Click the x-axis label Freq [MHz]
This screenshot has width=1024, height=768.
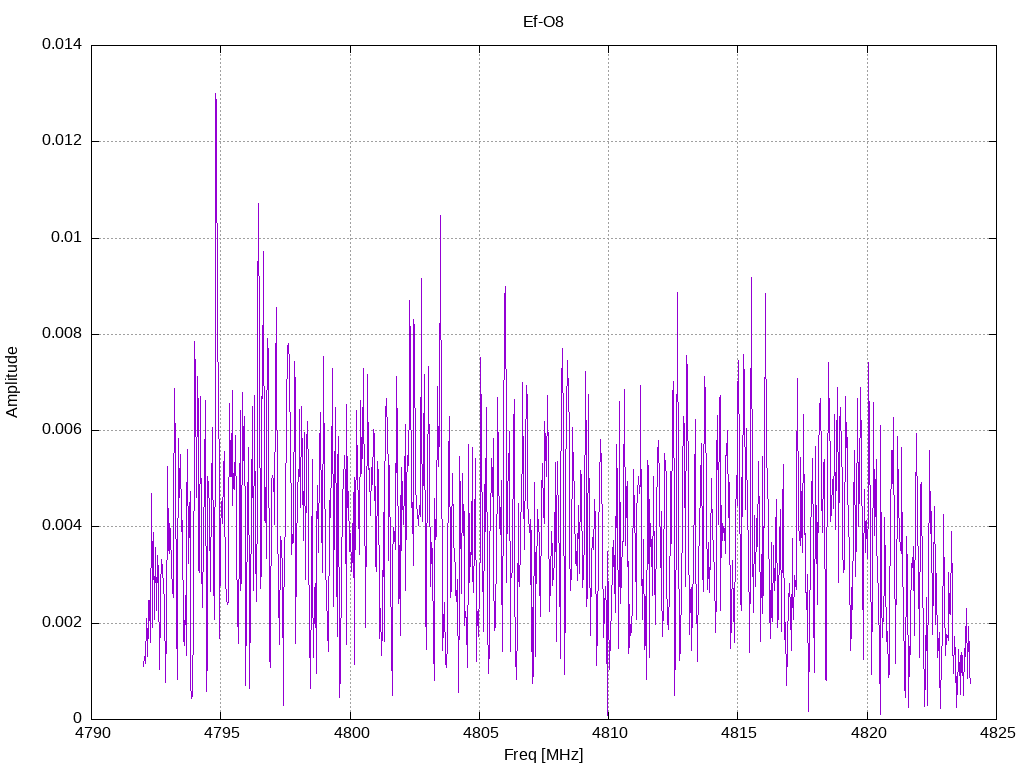[543, 755]
